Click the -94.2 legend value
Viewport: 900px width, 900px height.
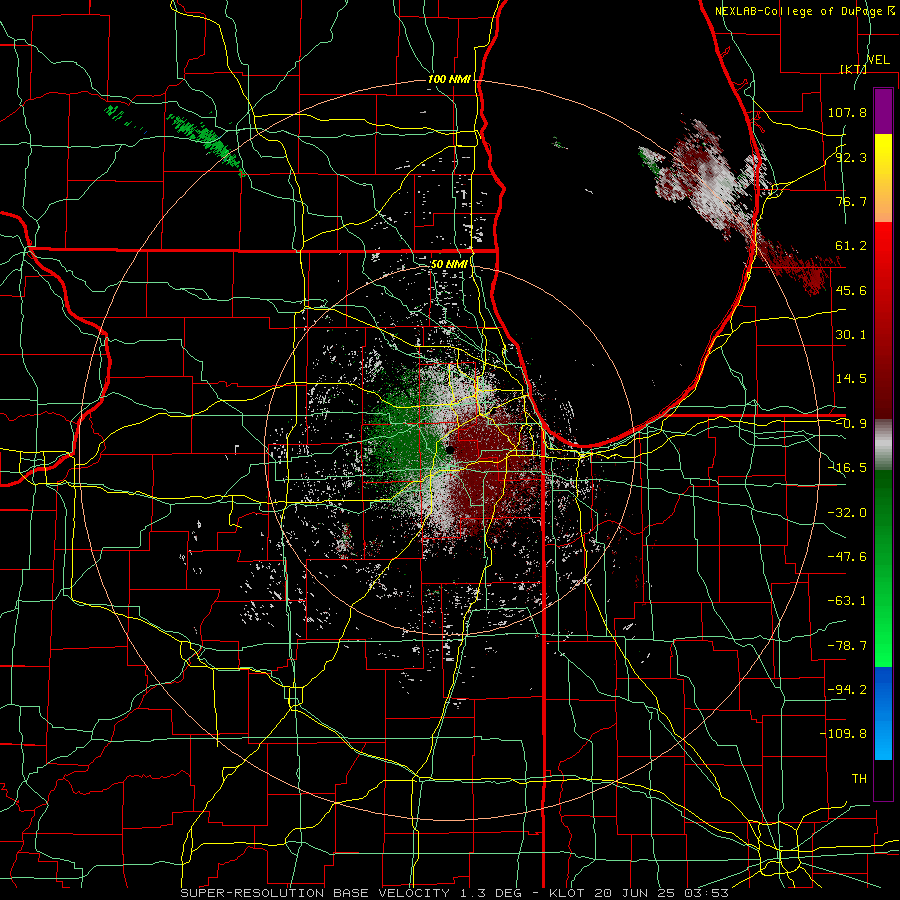click(847, 690)
